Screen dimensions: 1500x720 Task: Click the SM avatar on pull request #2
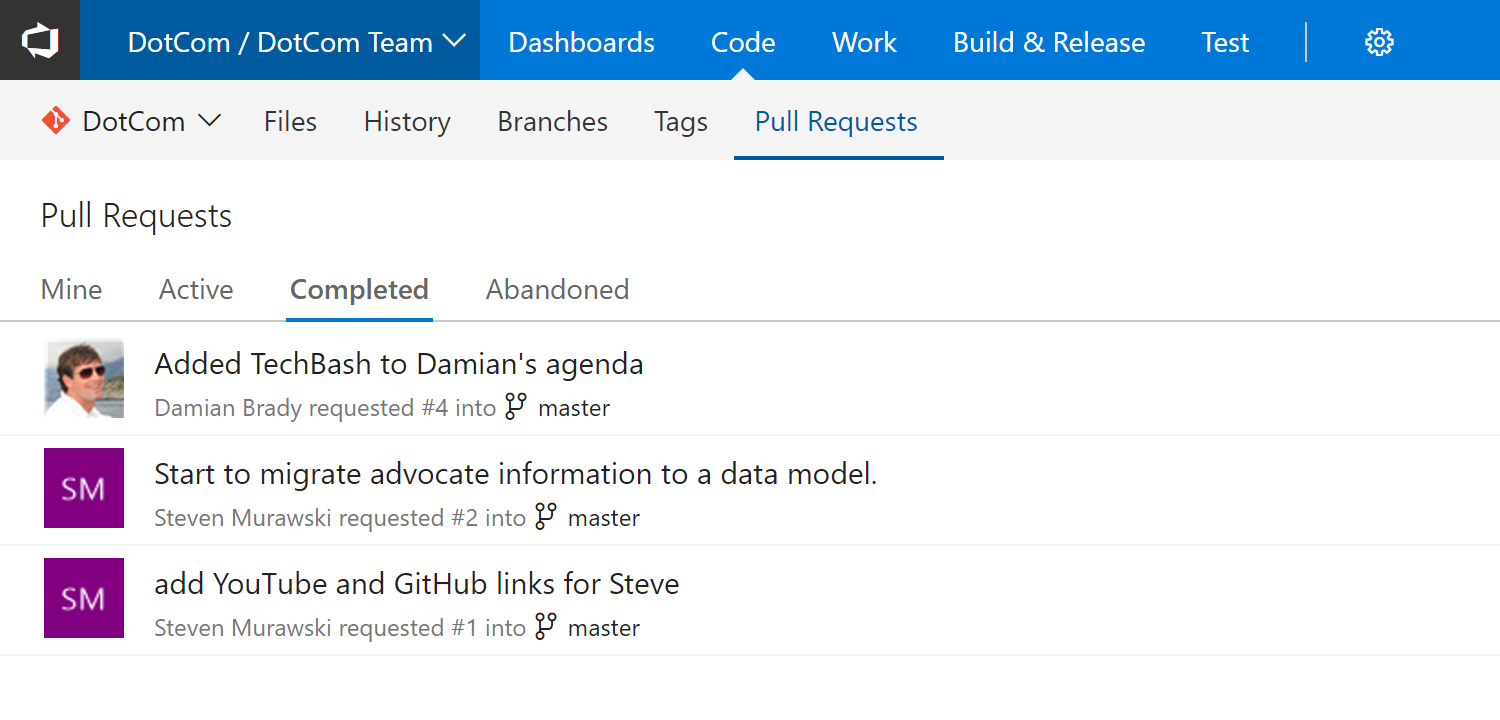pyautogui.click(x=84, y=488)
